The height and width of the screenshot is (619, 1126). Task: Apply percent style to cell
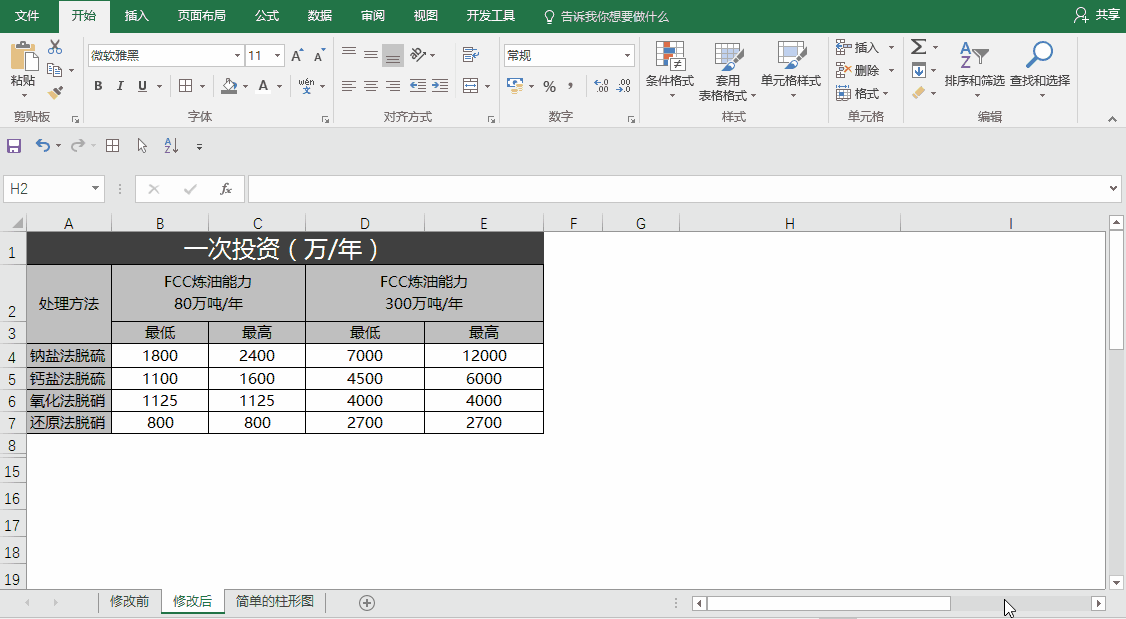549,87
